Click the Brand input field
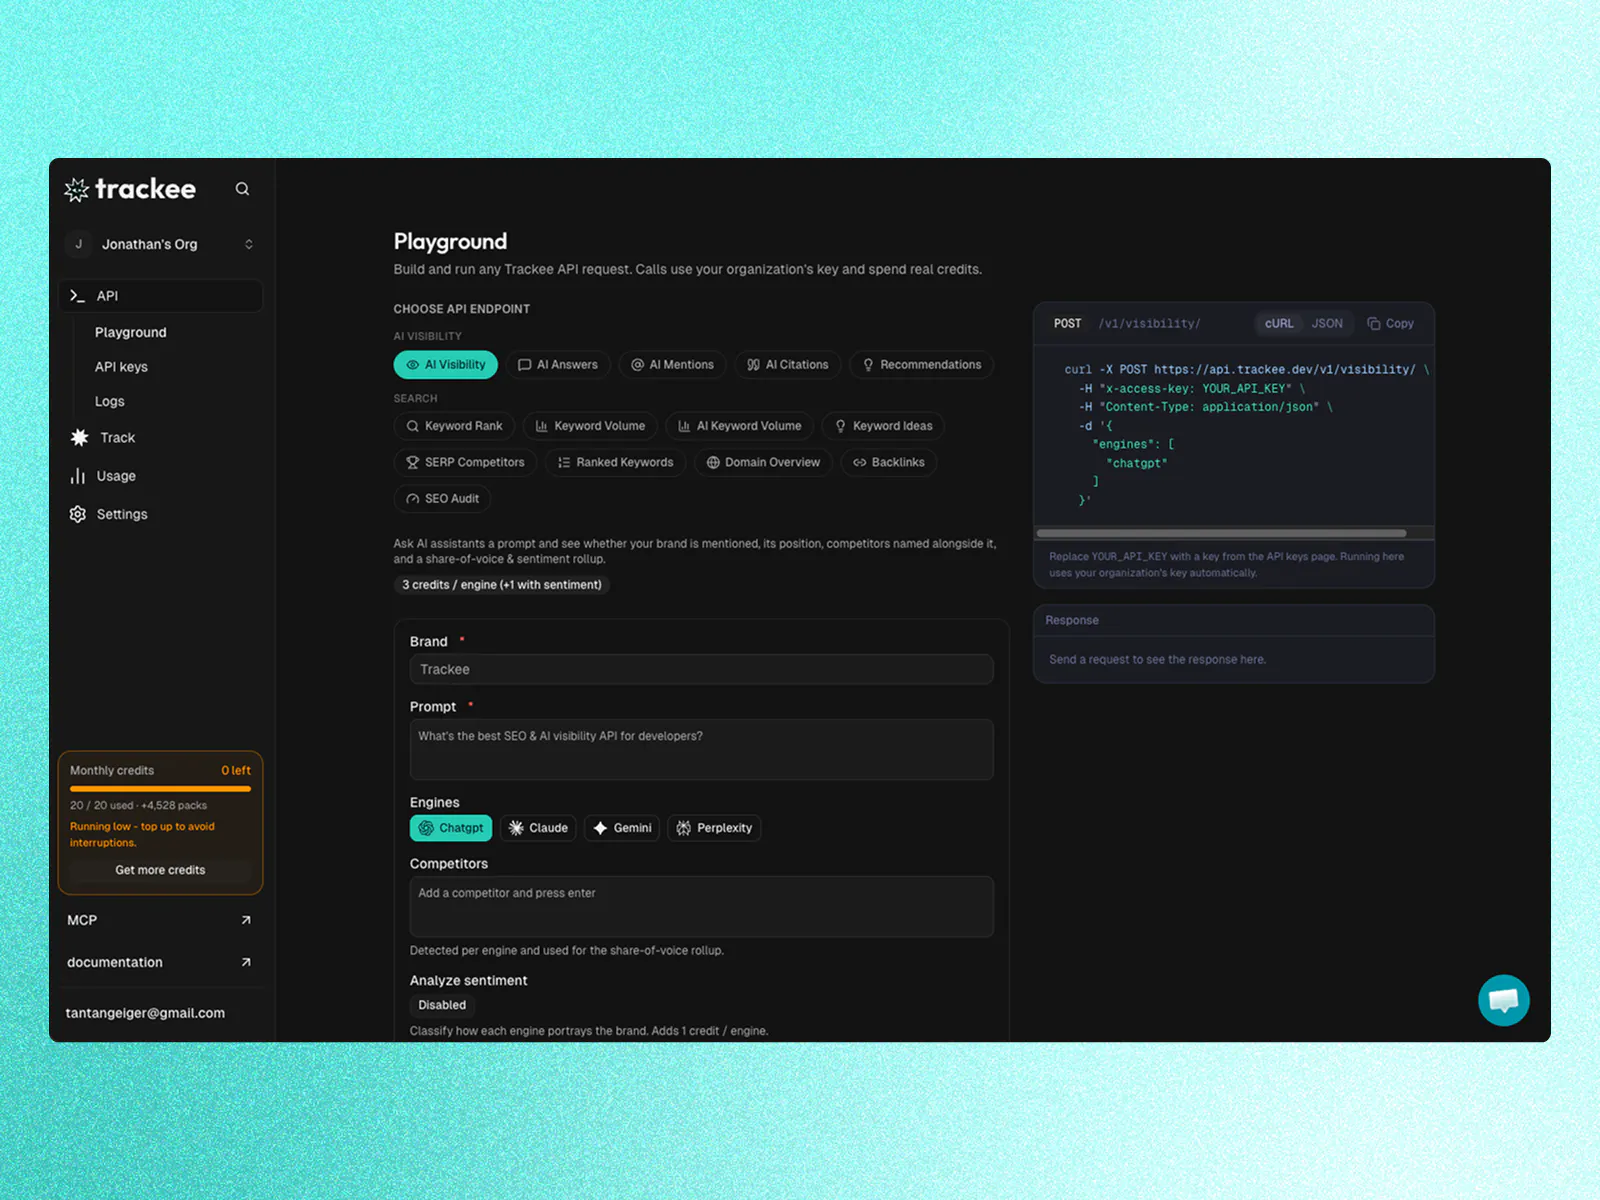 click(x=702, y=669)
